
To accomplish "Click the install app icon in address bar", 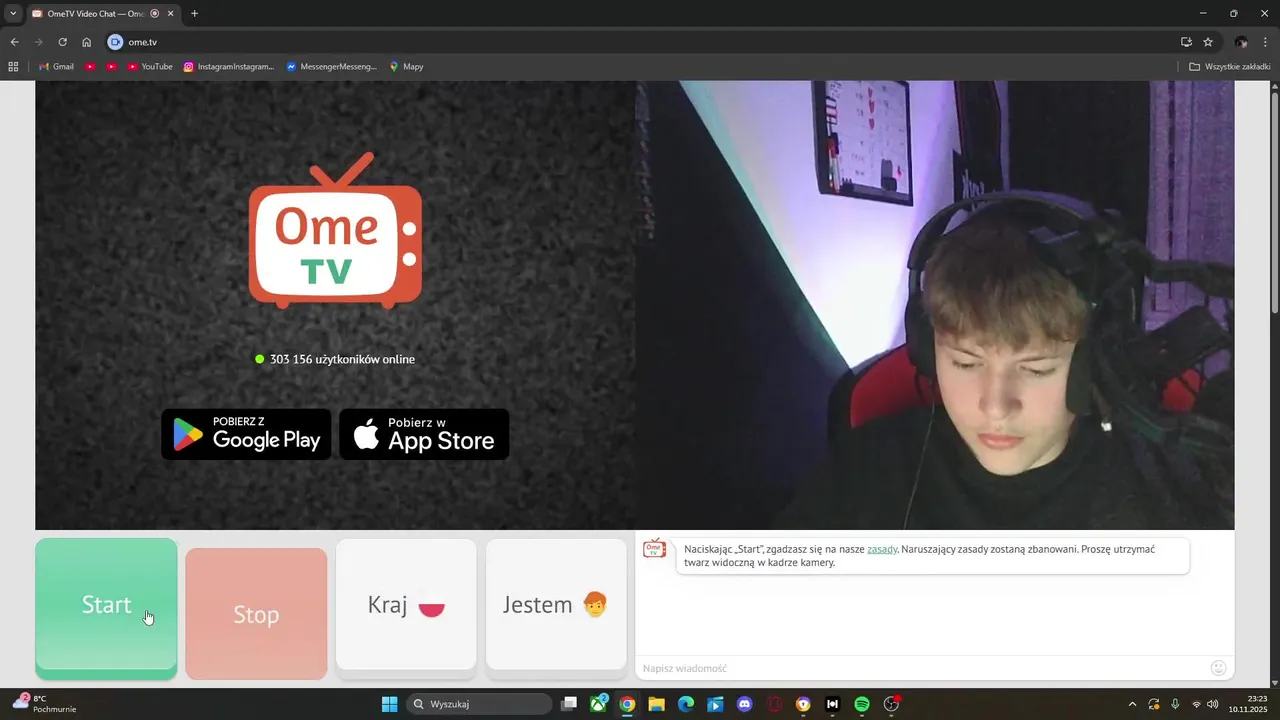I will click(x=1186, y=42).
